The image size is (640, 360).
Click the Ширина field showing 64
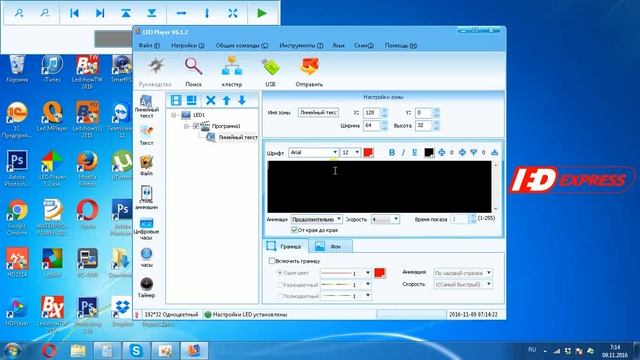pos(372,126)
